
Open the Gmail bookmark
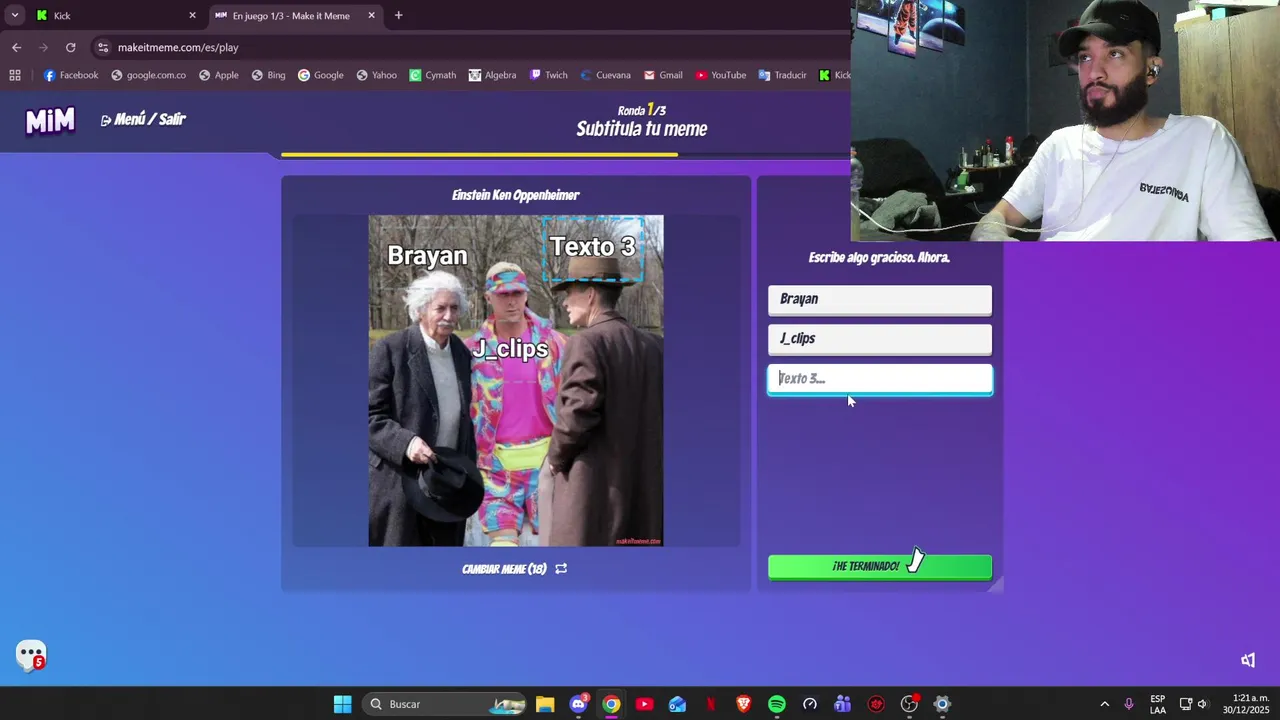[x=663, y=75]
